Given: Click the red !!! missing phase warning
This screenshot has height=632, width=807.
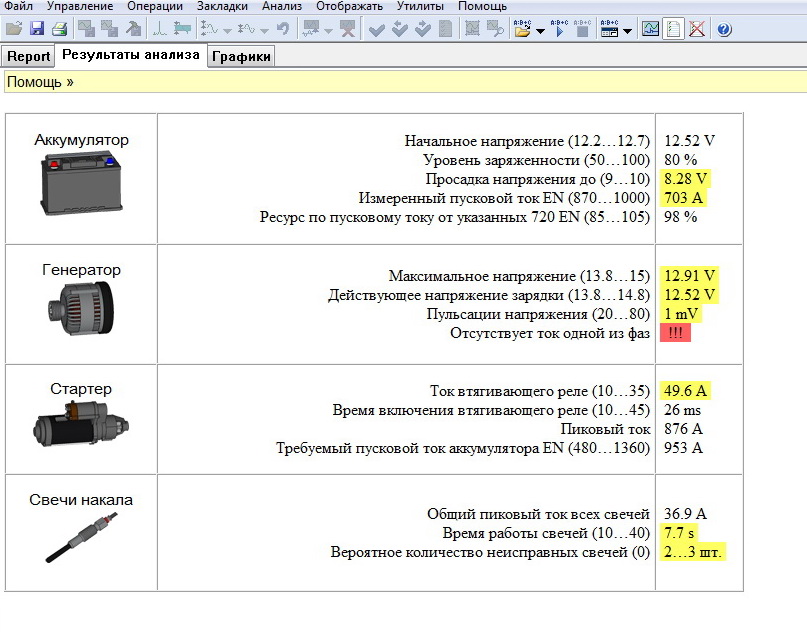Looking at the screenshot, I should pyautogui.click(x=675, y=333).
